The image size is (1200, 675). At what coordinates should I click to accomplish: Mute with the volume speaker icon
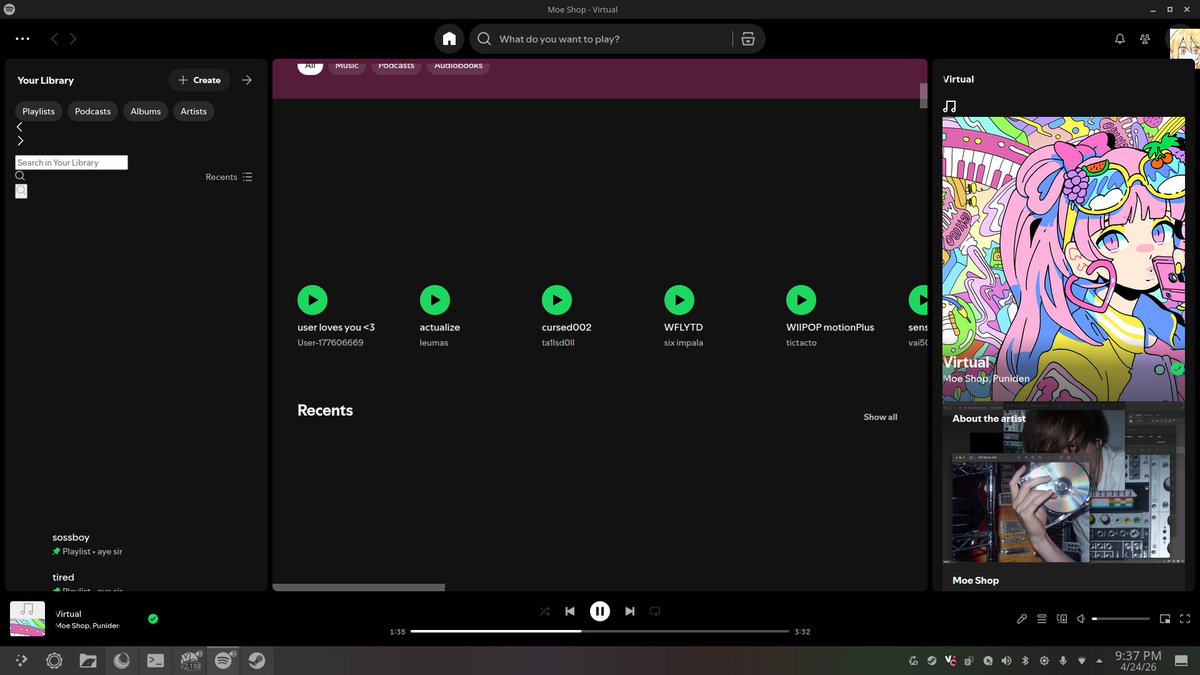[x=1081, y=619]
